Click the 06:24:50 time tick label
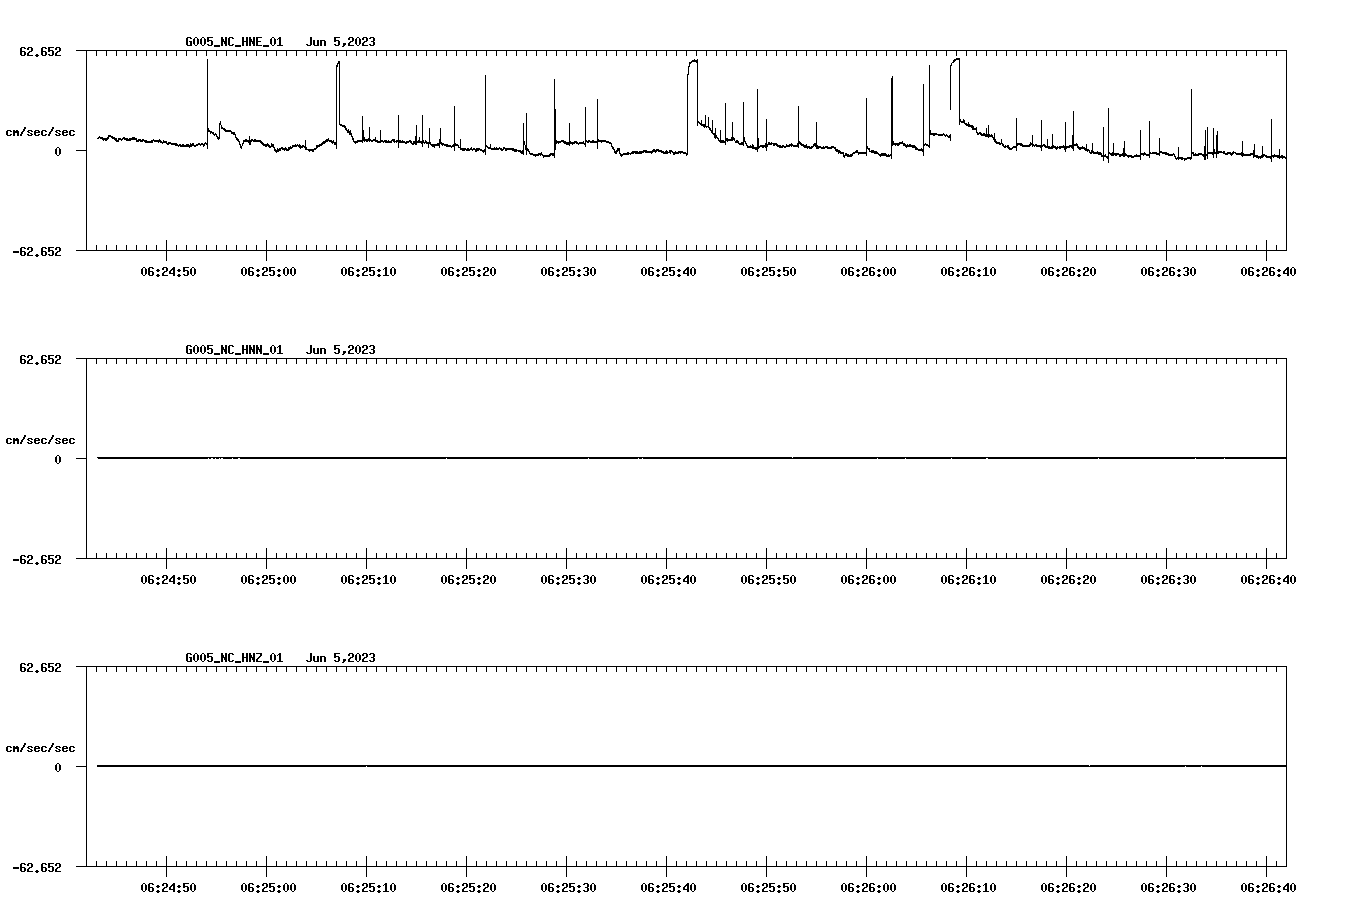The image size is (1358, 924). tap(170, 269)
